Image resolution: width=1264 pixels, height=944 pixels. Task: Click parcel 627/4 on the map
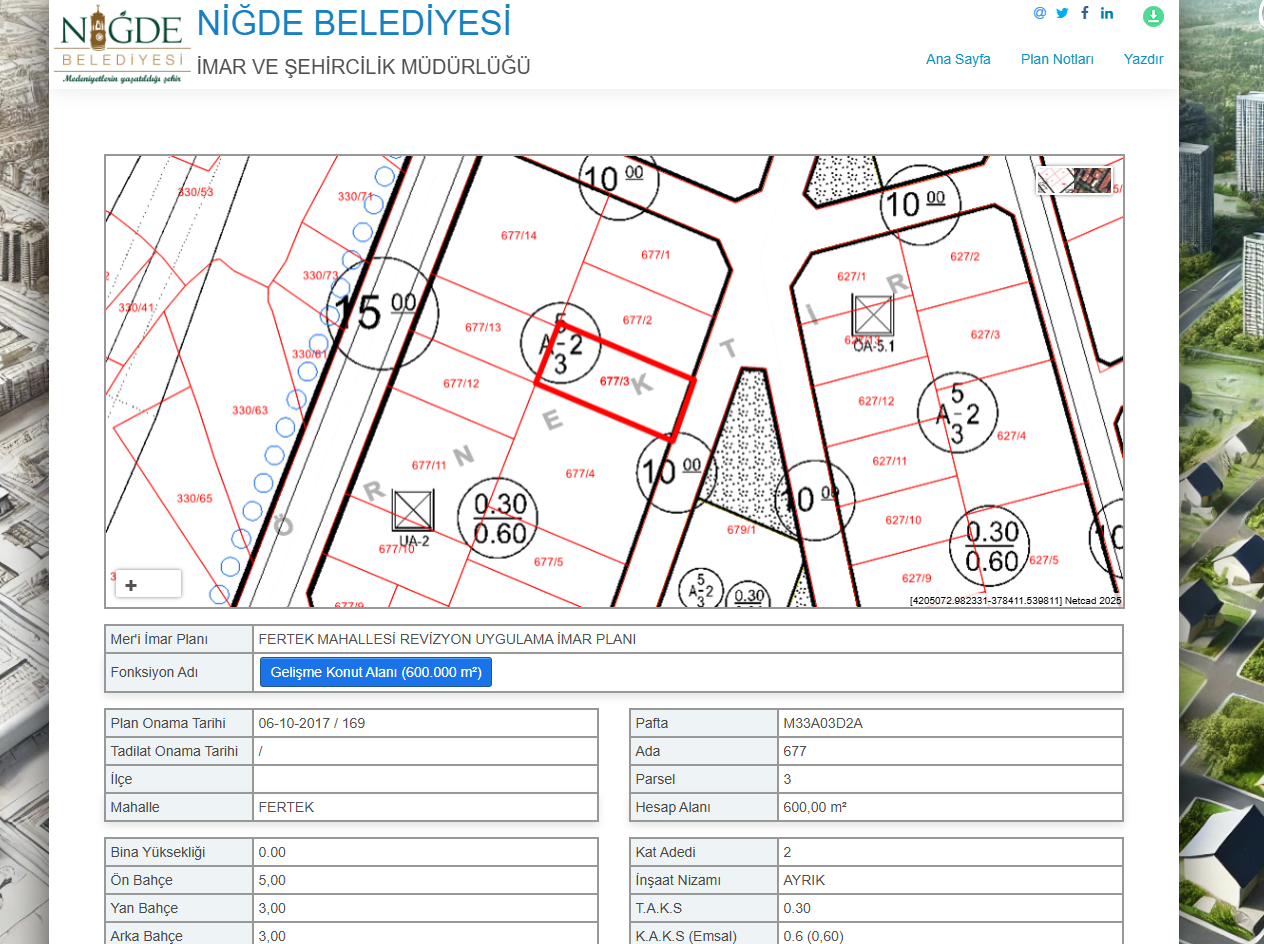coord(1011,435)
